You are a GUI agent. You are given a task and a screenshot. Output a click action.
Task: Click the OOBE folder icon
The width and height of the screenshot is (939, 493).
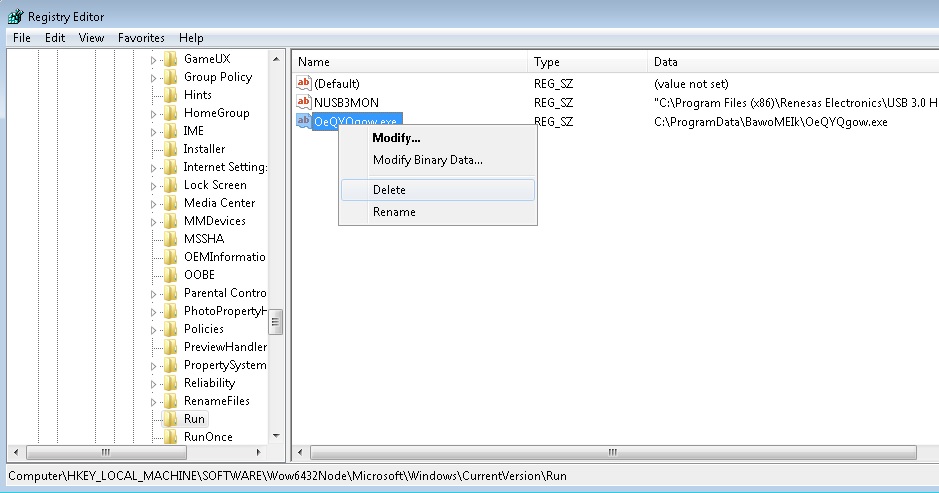pyautogui.click(x=171, y=274)
